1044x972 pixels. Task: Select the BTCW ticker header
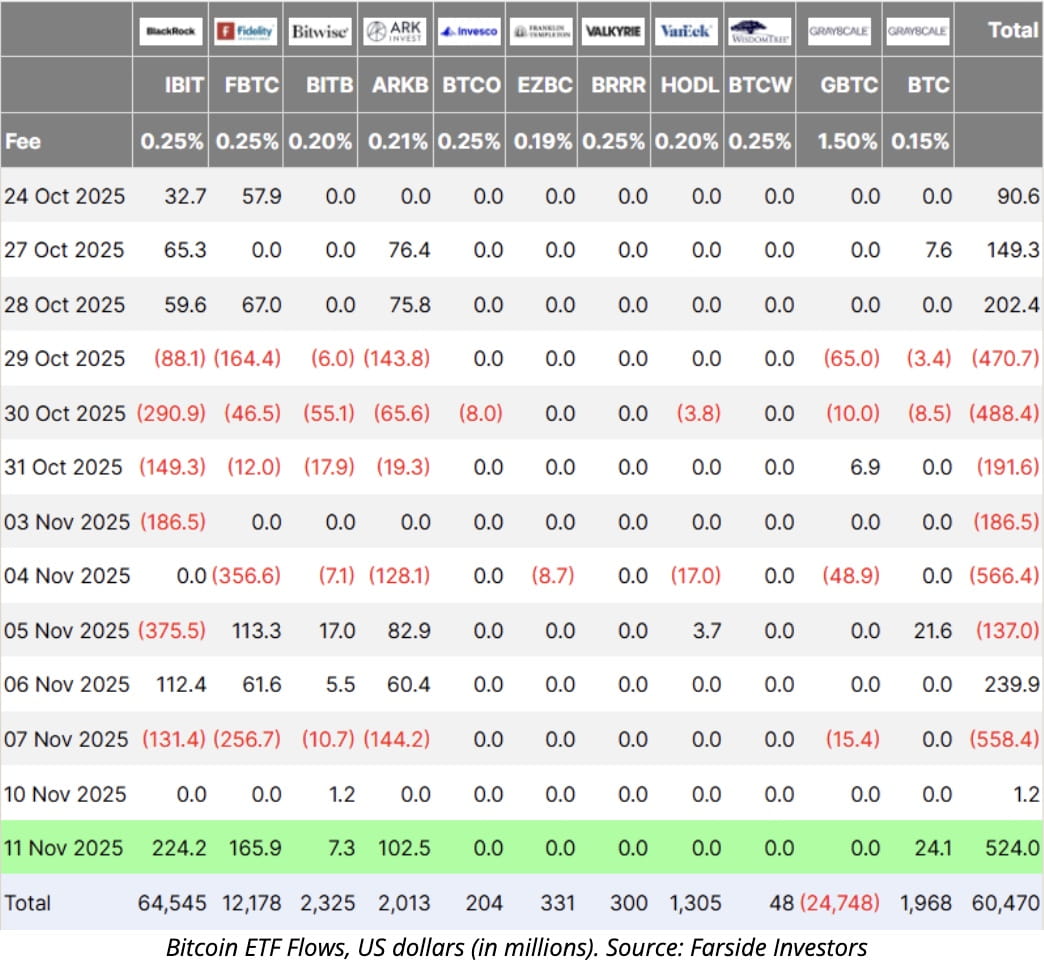(x=760, y=85)
